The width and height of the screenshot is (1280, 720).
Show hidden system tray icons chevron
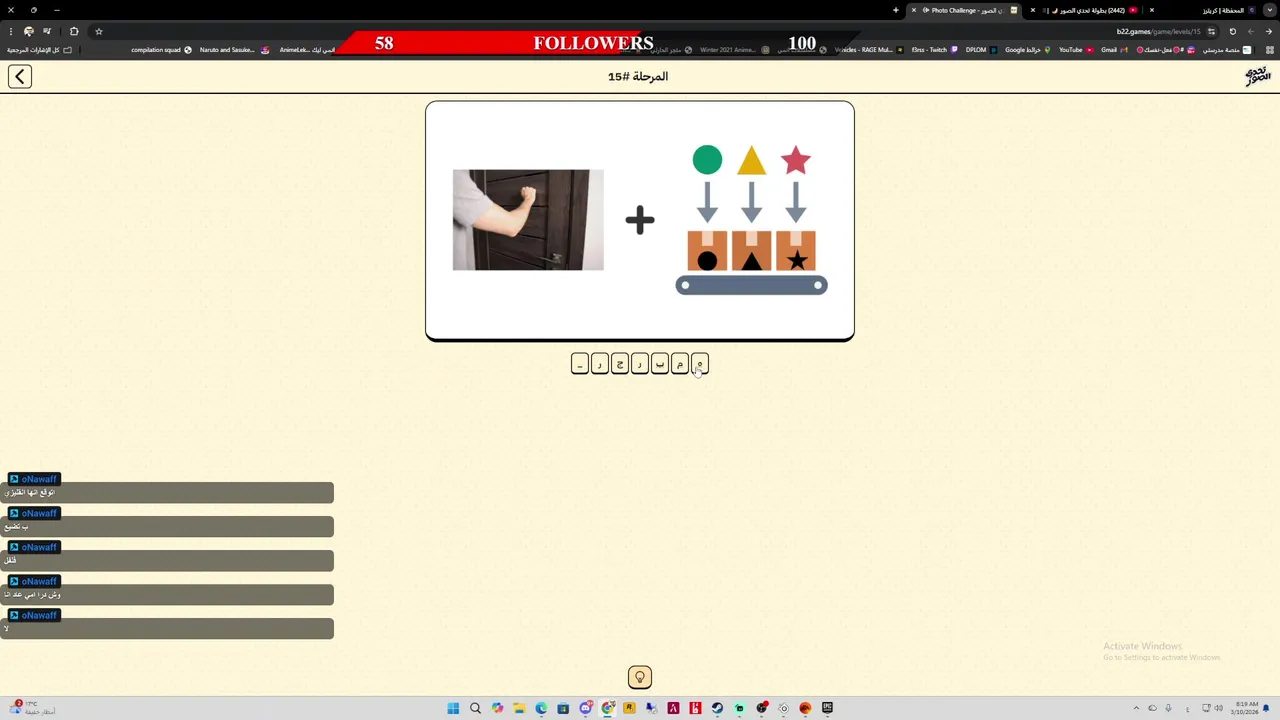pyautogui.click(x=1136, y=708)
